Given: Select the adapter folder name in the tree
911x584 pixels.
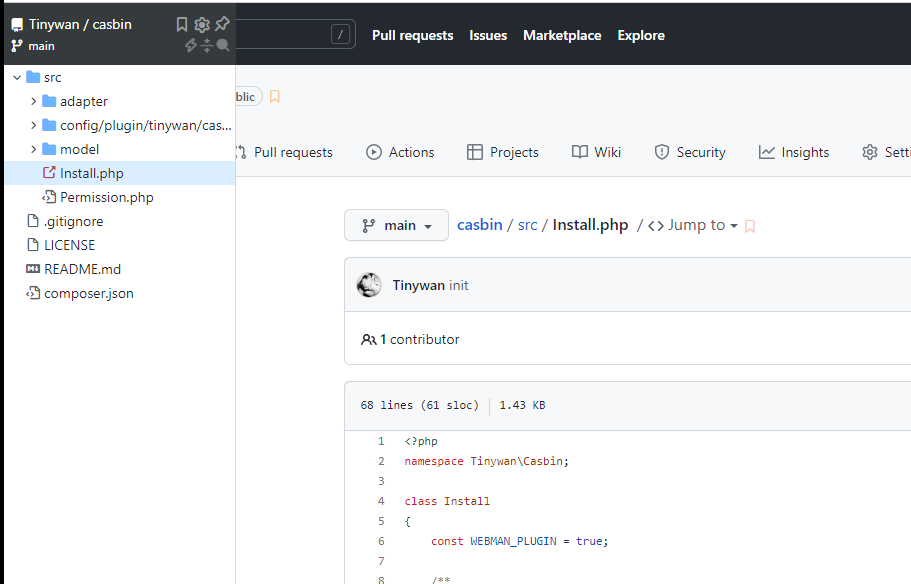Looking at the screenshot, I should pos(84,101).
